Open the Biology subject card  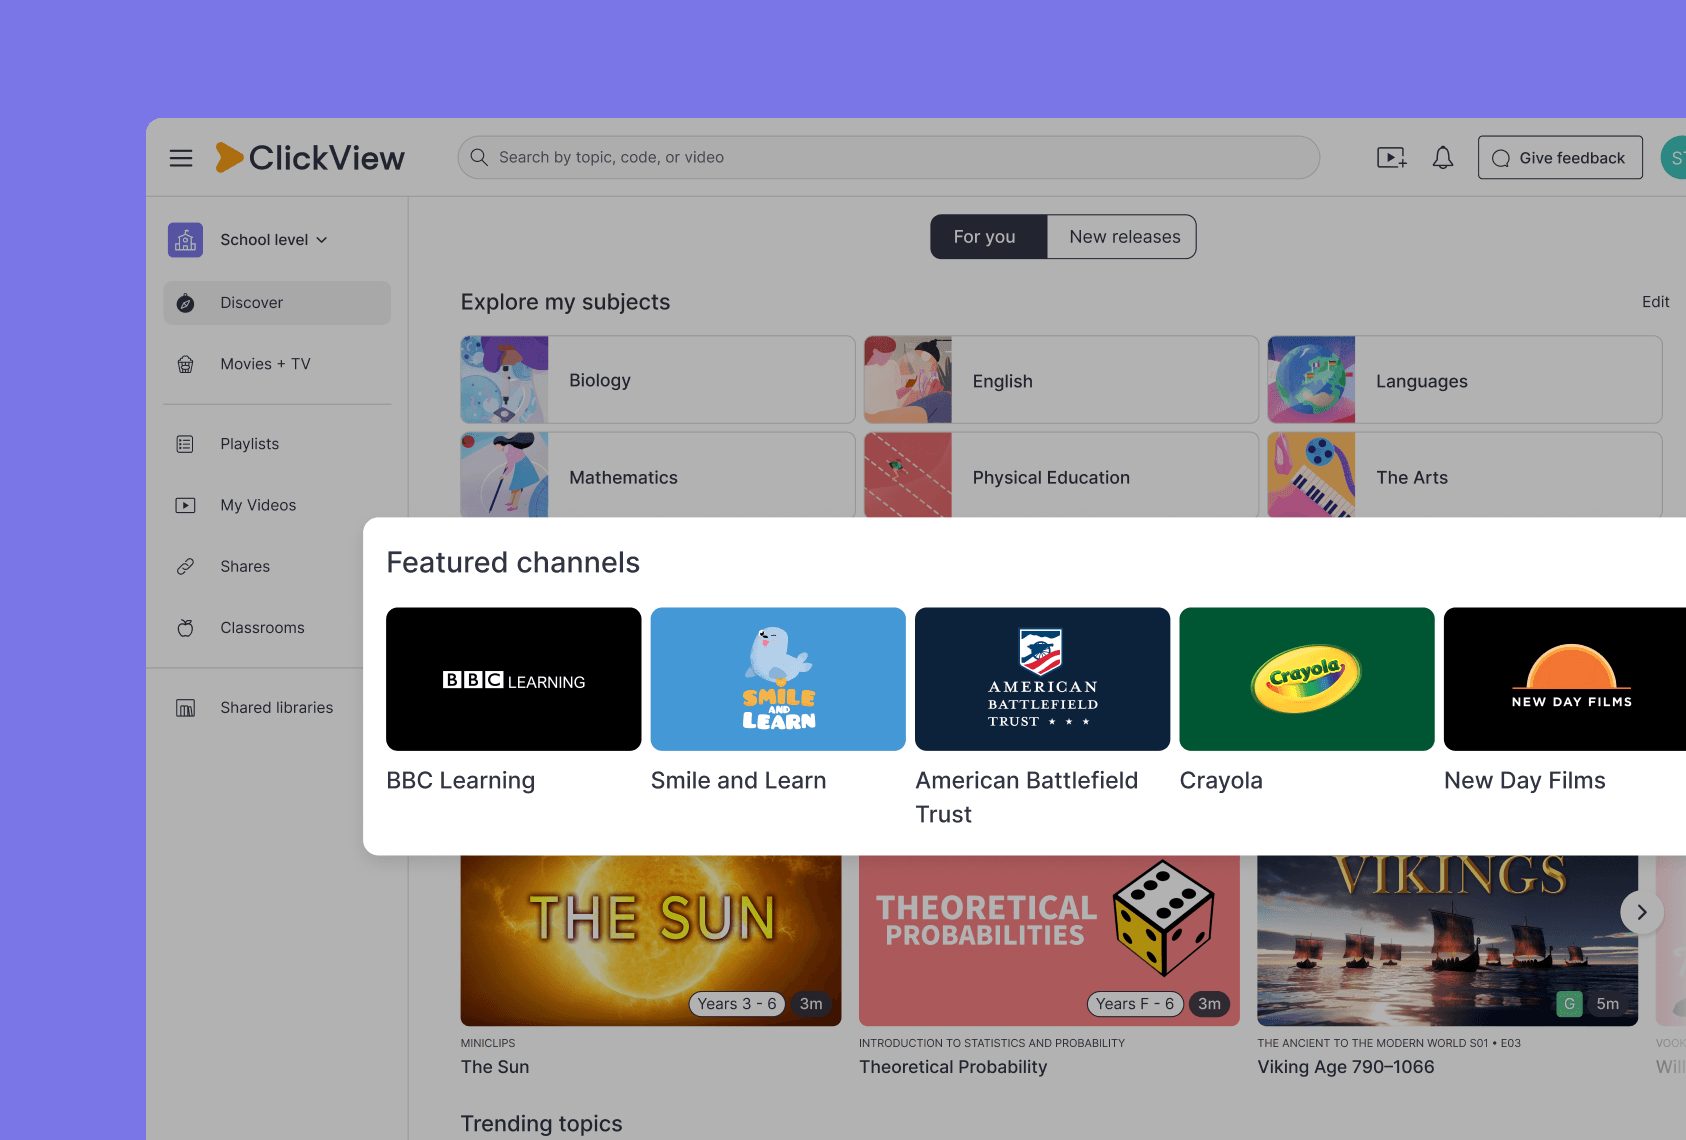[x=657, y=380]
